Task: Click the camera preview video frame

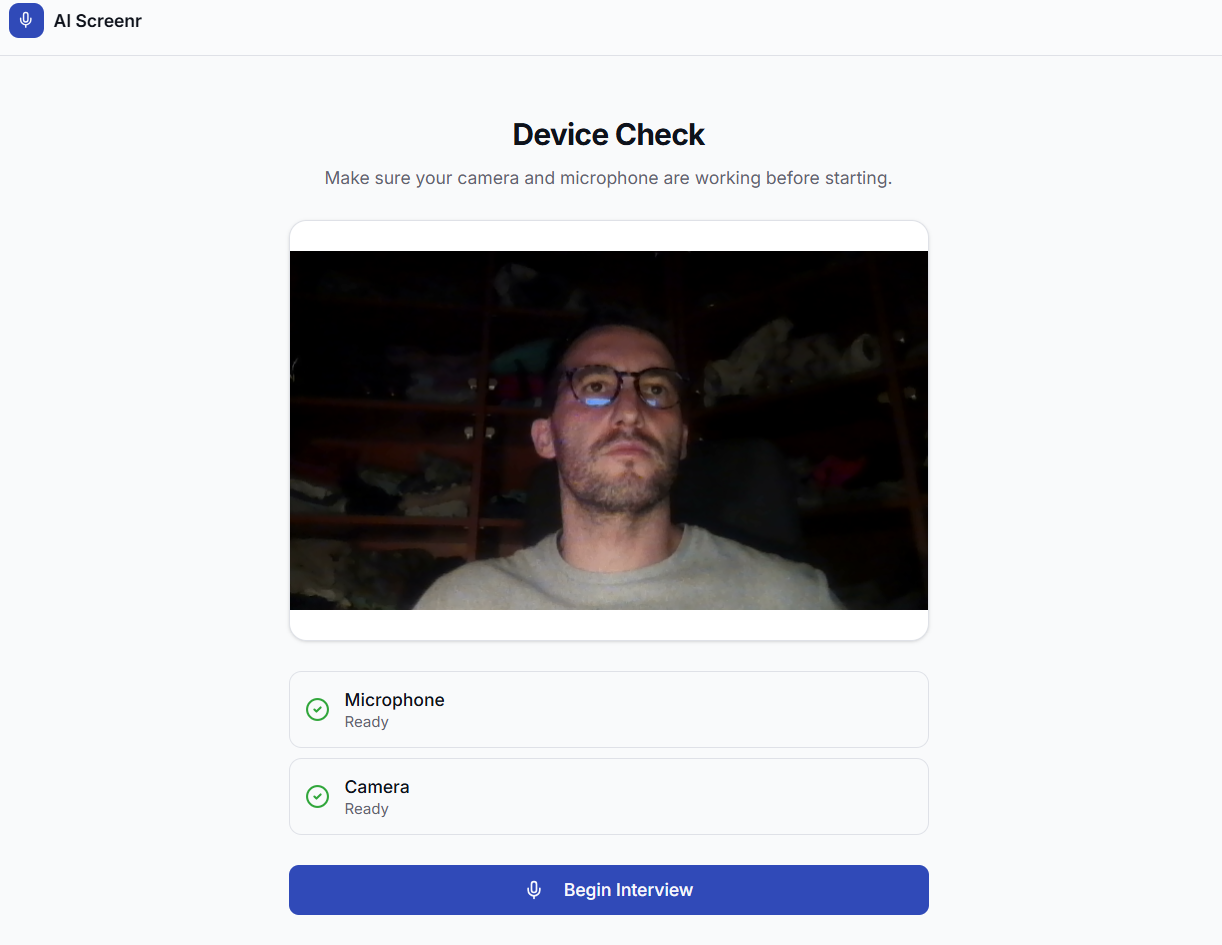Action: click(608, 430)
